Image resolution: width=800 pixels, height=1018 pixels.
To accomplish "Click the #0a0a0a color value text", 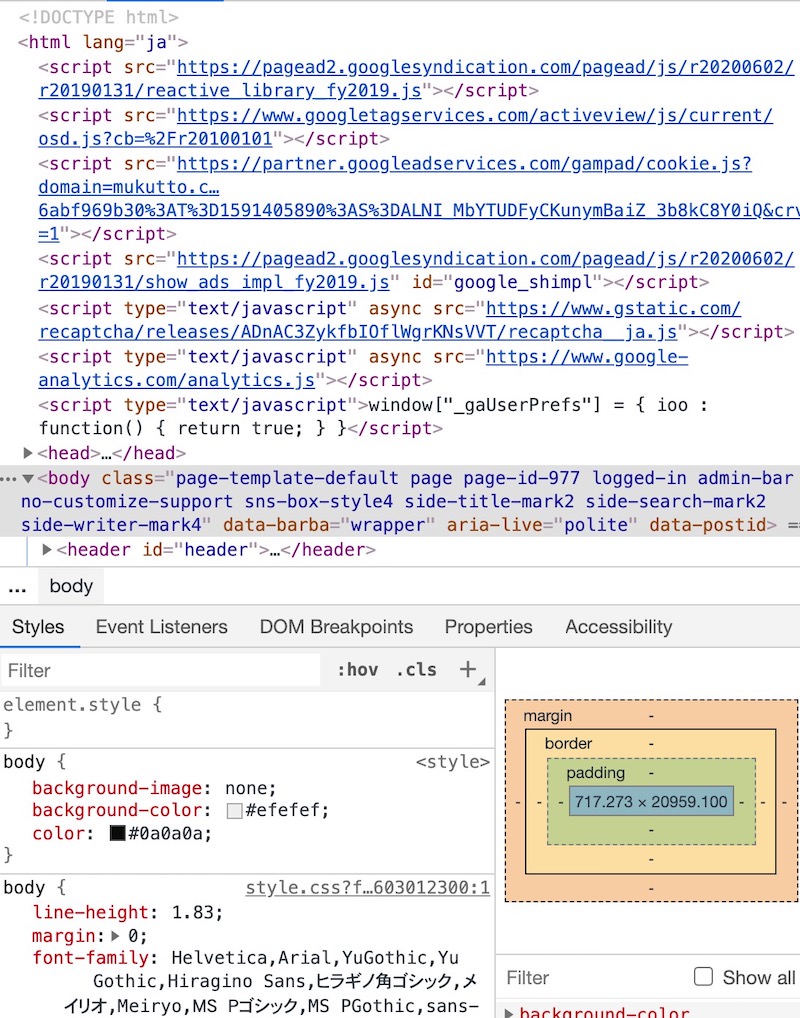I will 166,833.
